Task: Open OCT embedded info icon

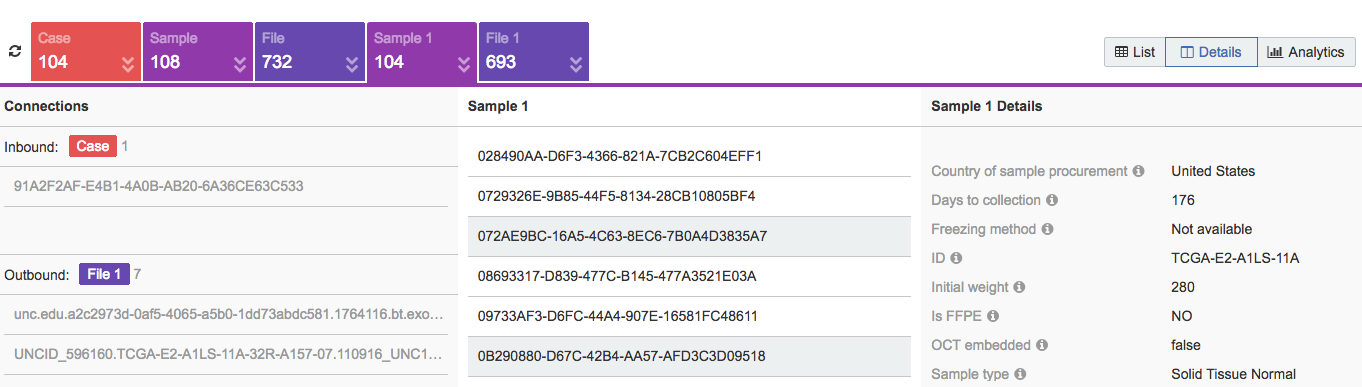Action: tap(1041, 345)
